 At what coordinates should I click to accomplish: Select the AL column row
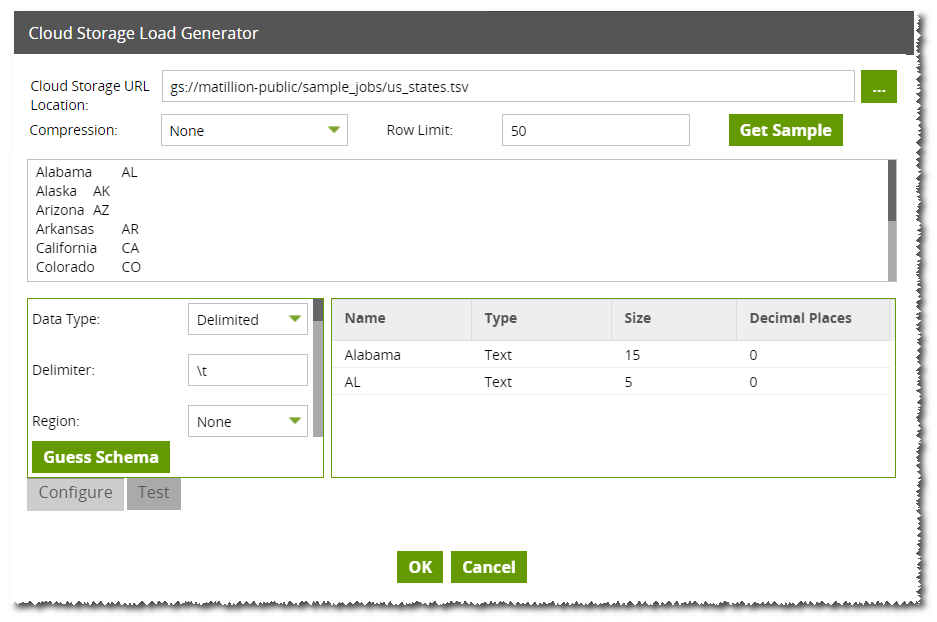(x=611, y=382)
